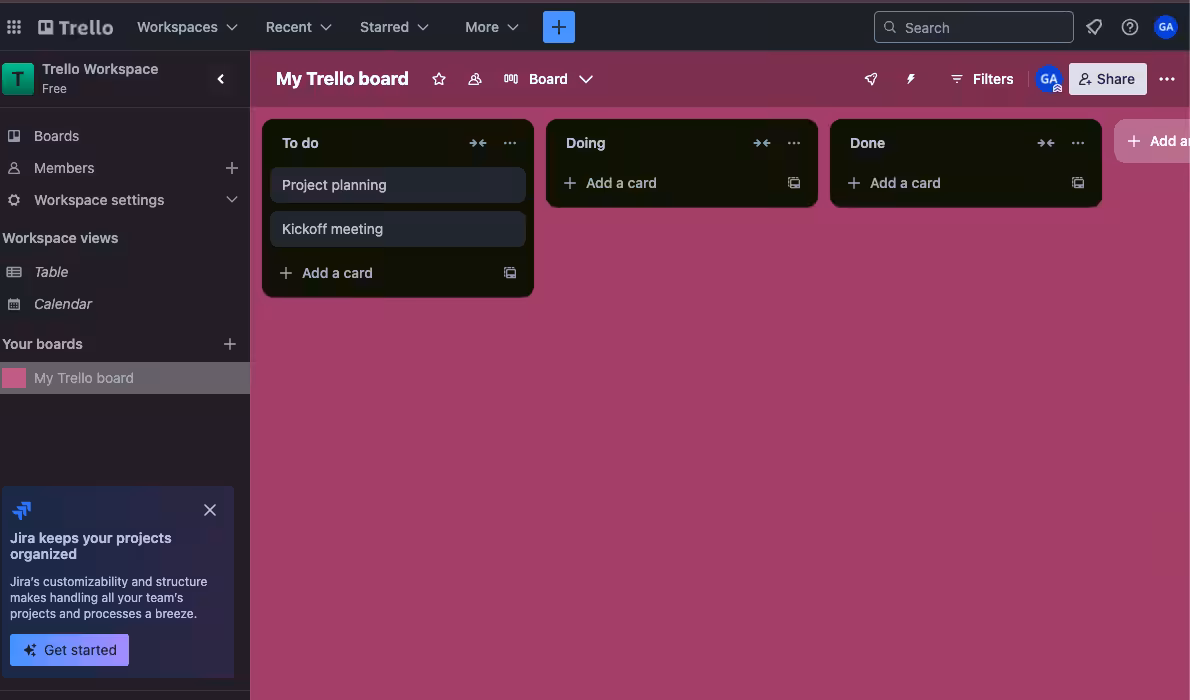
Task: Open the Board view switcher
Action: (548, 79)
